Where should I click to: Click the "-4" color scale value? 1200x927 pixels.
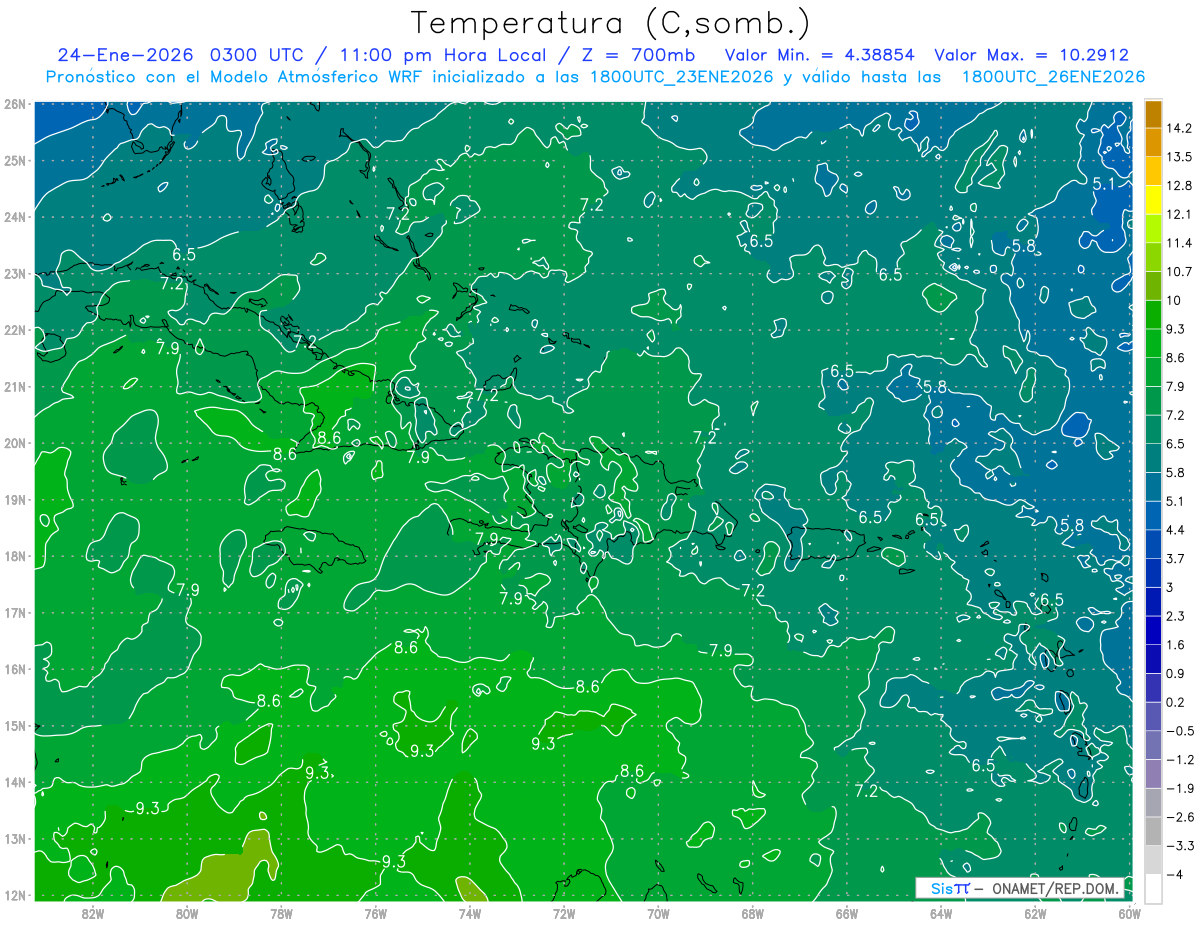pyautogui.click(x=1176, y=875)
